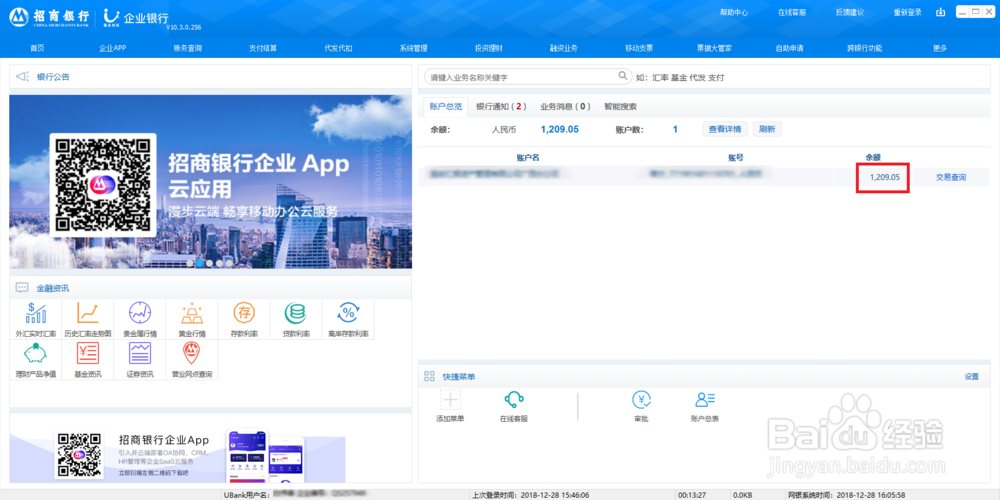Open 跨银行功能 menu
Viewport: 1000px width, 500px height.
pos(865,48)
